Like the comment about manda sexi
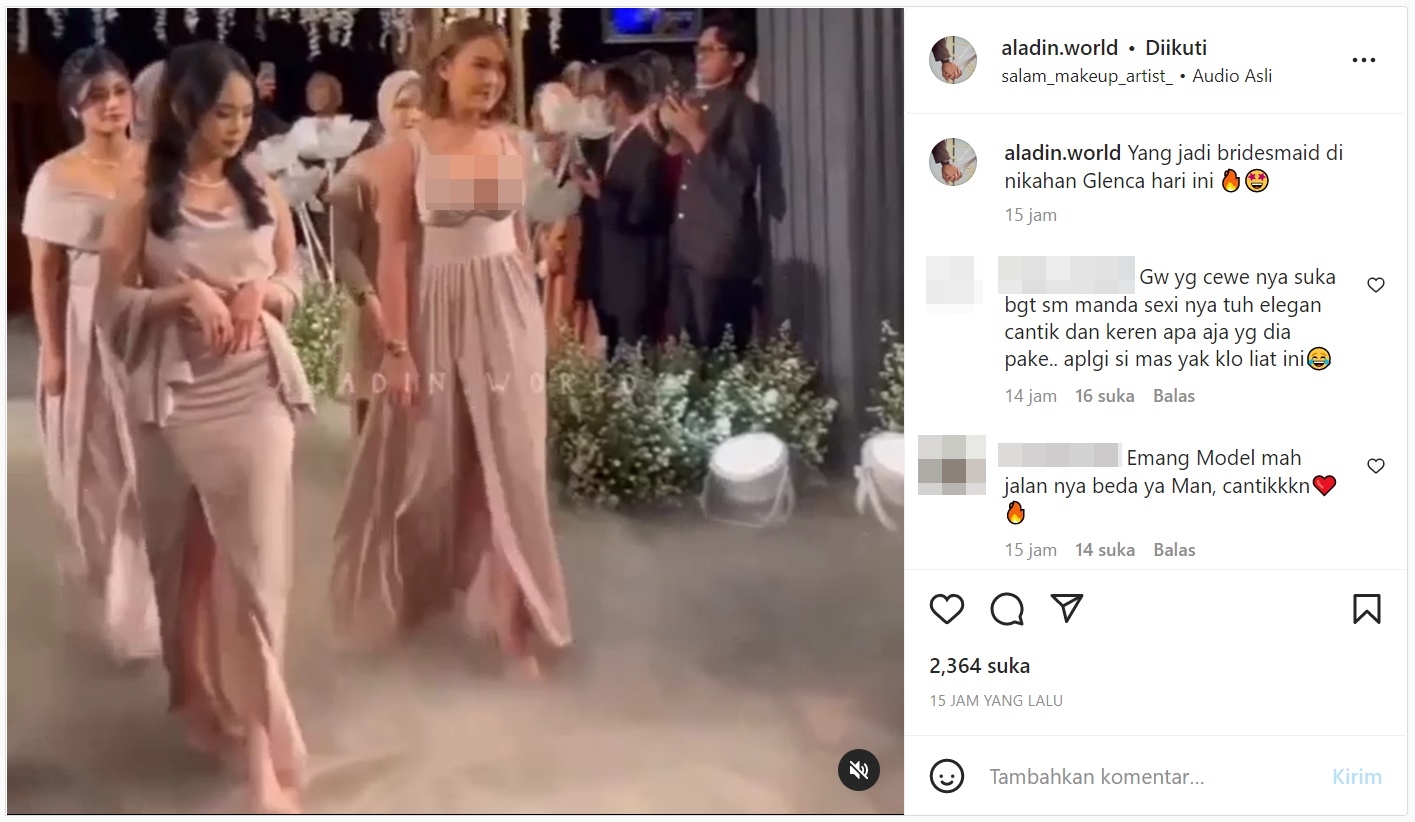This screenshot has height=822, width=1415. [1376, 285]
